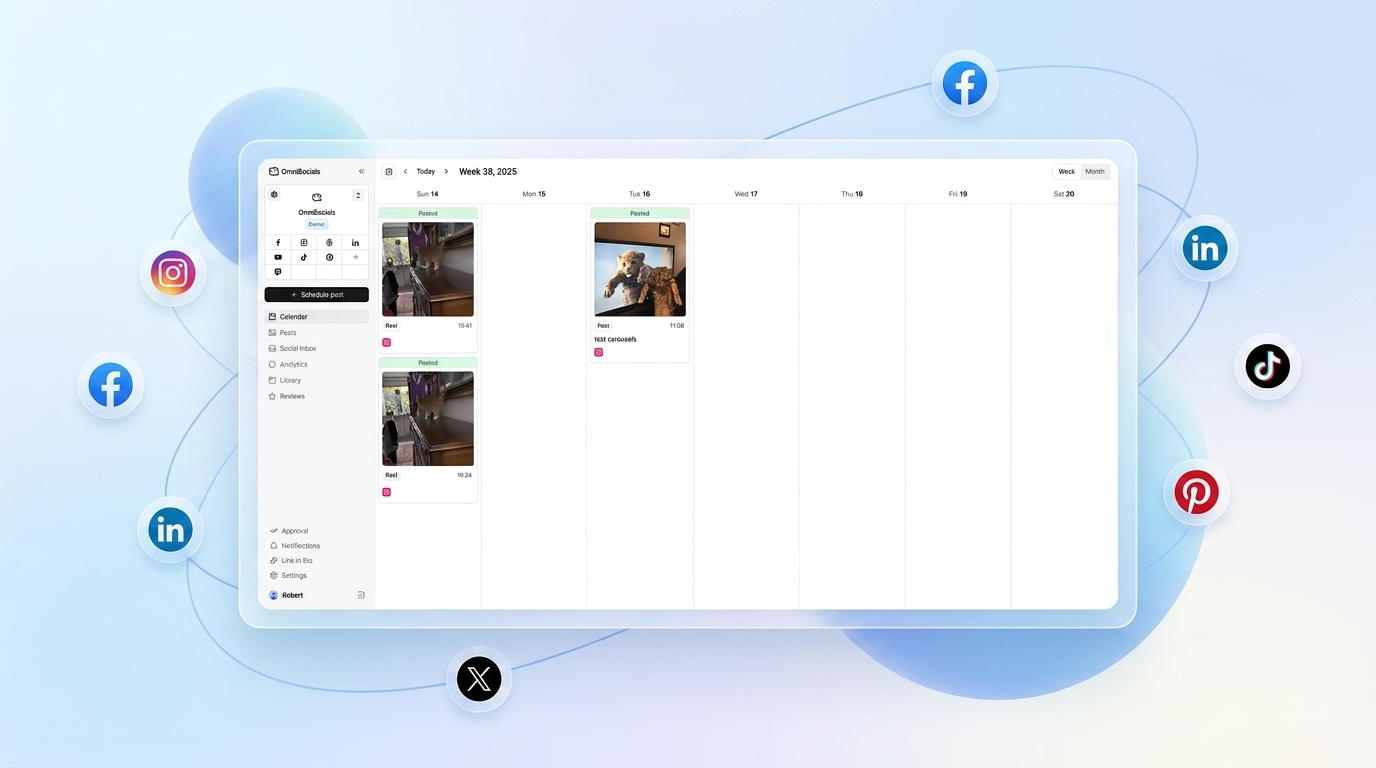Click the Week 38, 2025 title
This screenshot has height=768, width=1376.
(x=488, y=172)
